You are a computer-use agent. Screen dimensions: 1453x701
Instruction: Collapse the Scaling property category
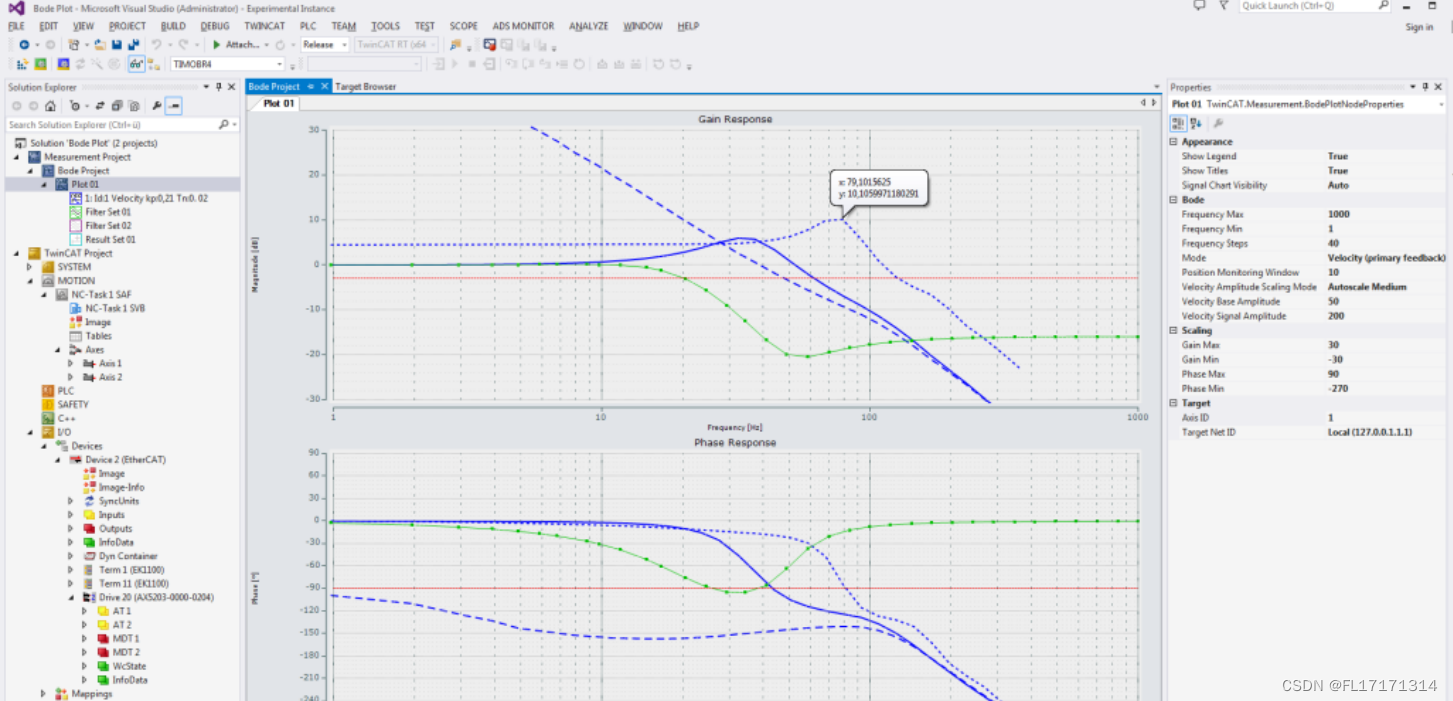pos(1174,330)
